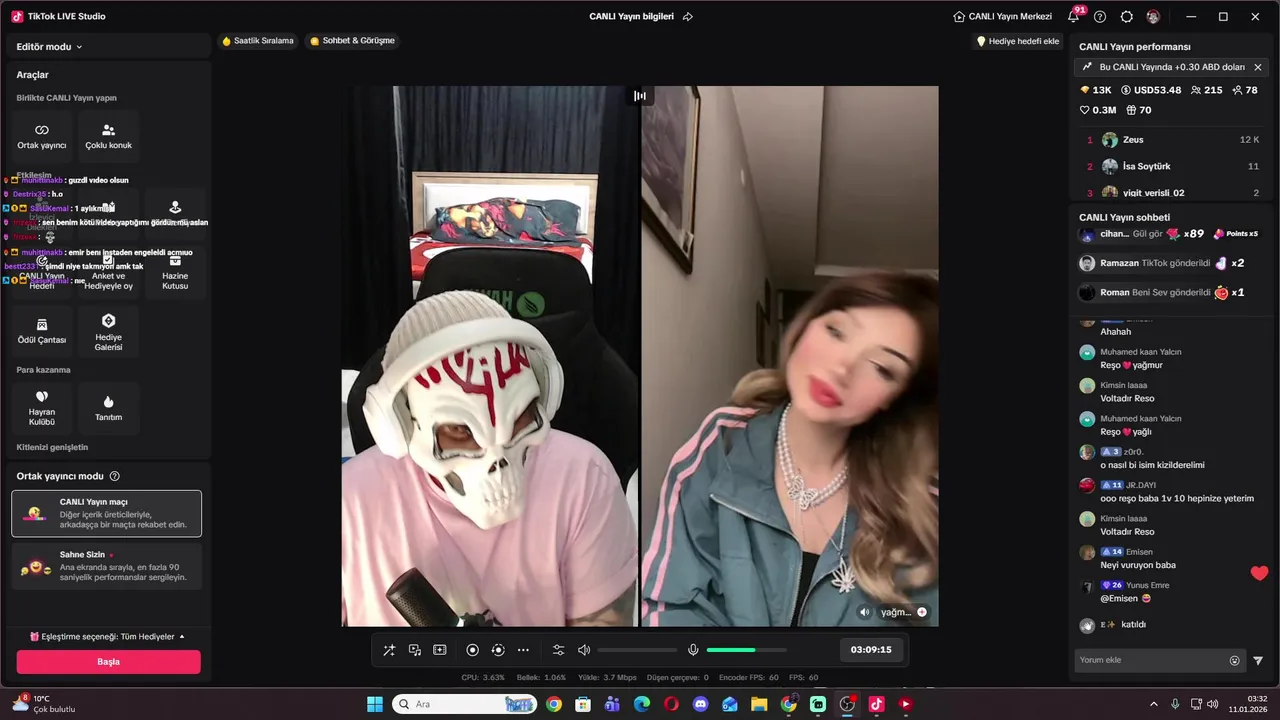Viewport: 1280px width, 720px height.
Task: Click the dashed-circle replay record icon
Action: (x=498, y=650)
